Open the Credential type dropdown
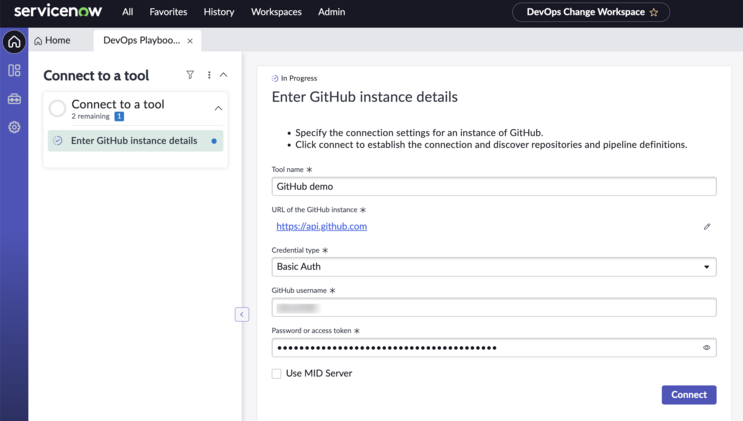 [494, 267]
